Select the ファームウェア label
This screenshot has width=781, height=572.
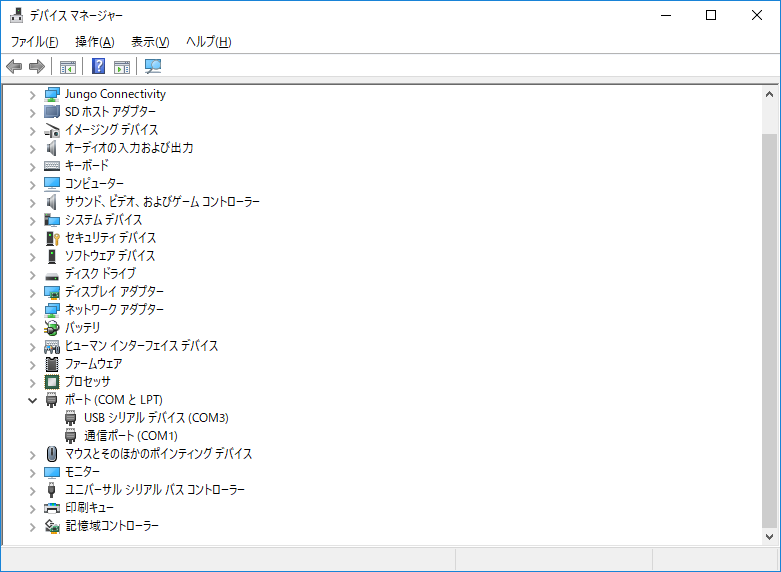94,364
